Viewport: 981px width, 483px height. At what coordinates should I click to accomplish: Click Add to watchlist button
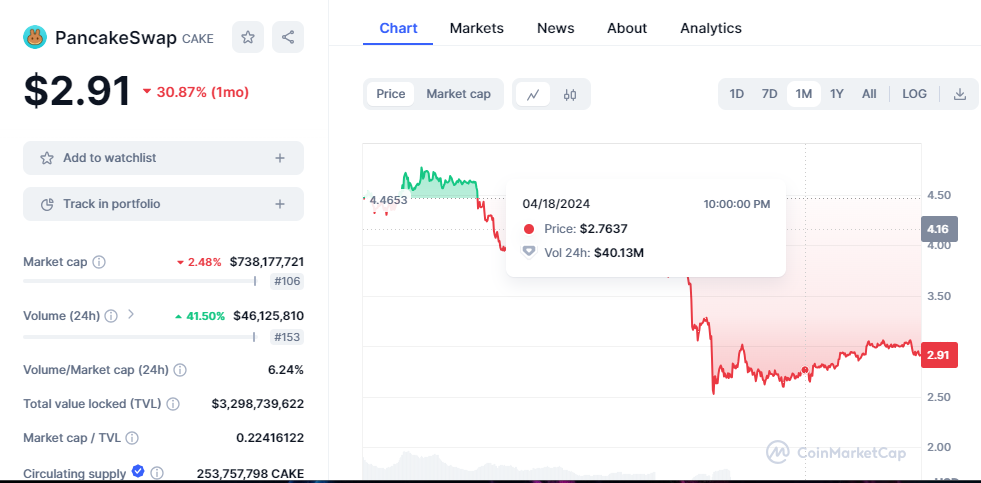pos(163,158)
